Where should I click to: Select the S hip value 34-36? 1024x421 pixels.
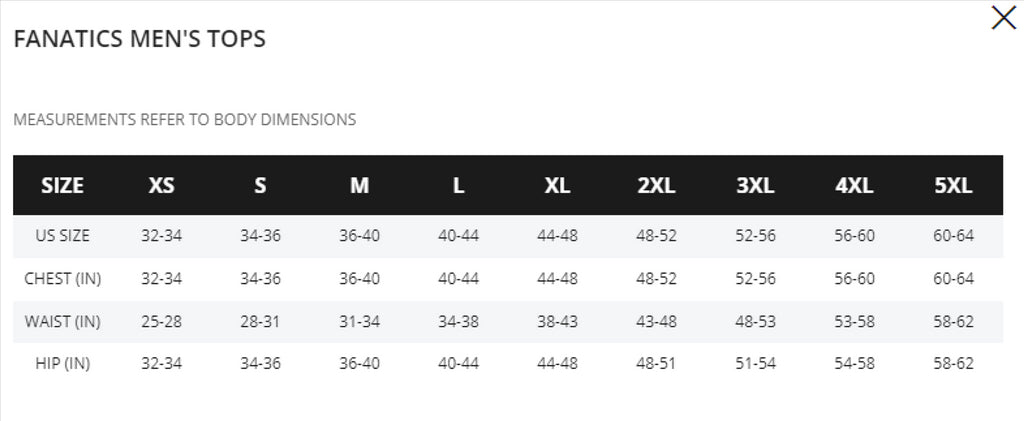[x=261, y=364]
